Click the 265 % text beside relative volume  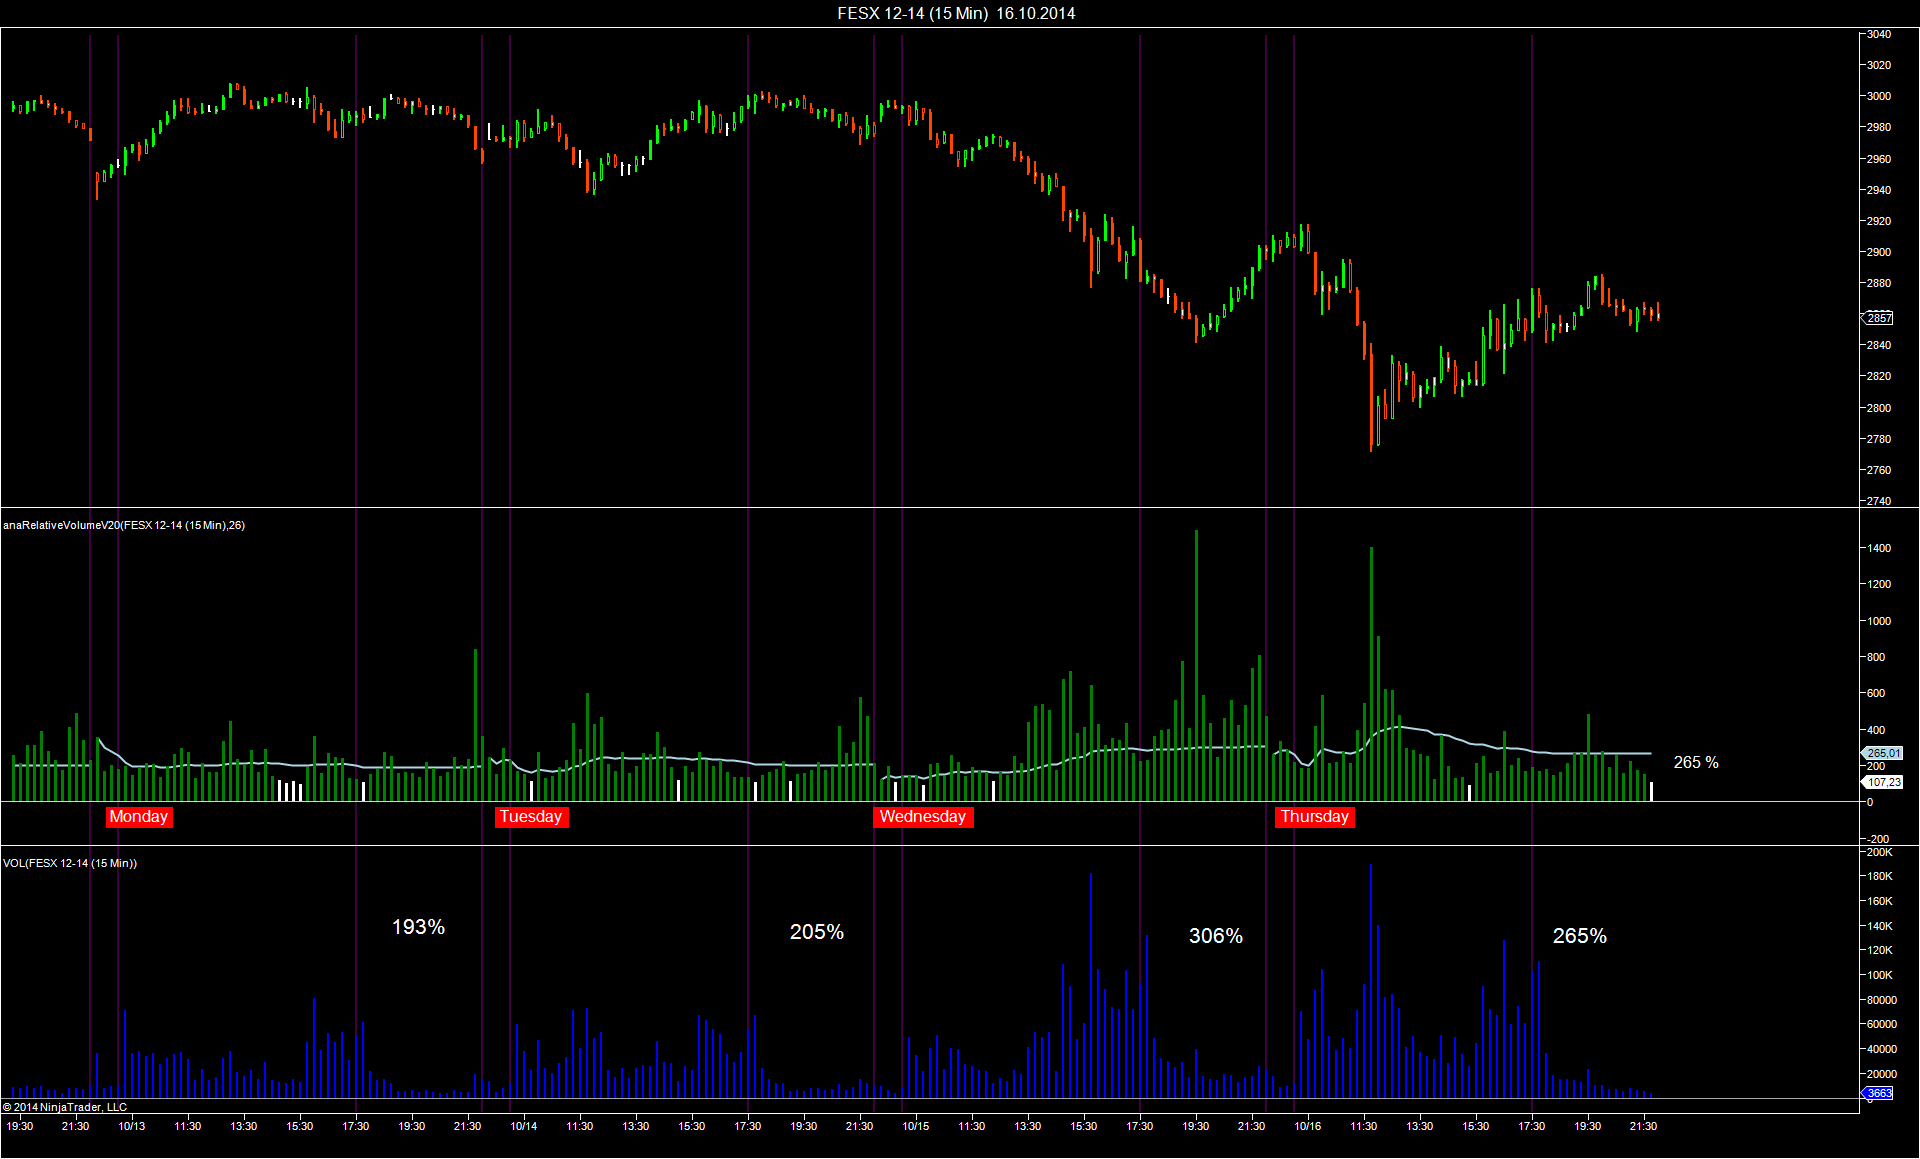pyautogui.click(x=1696, y=762)
